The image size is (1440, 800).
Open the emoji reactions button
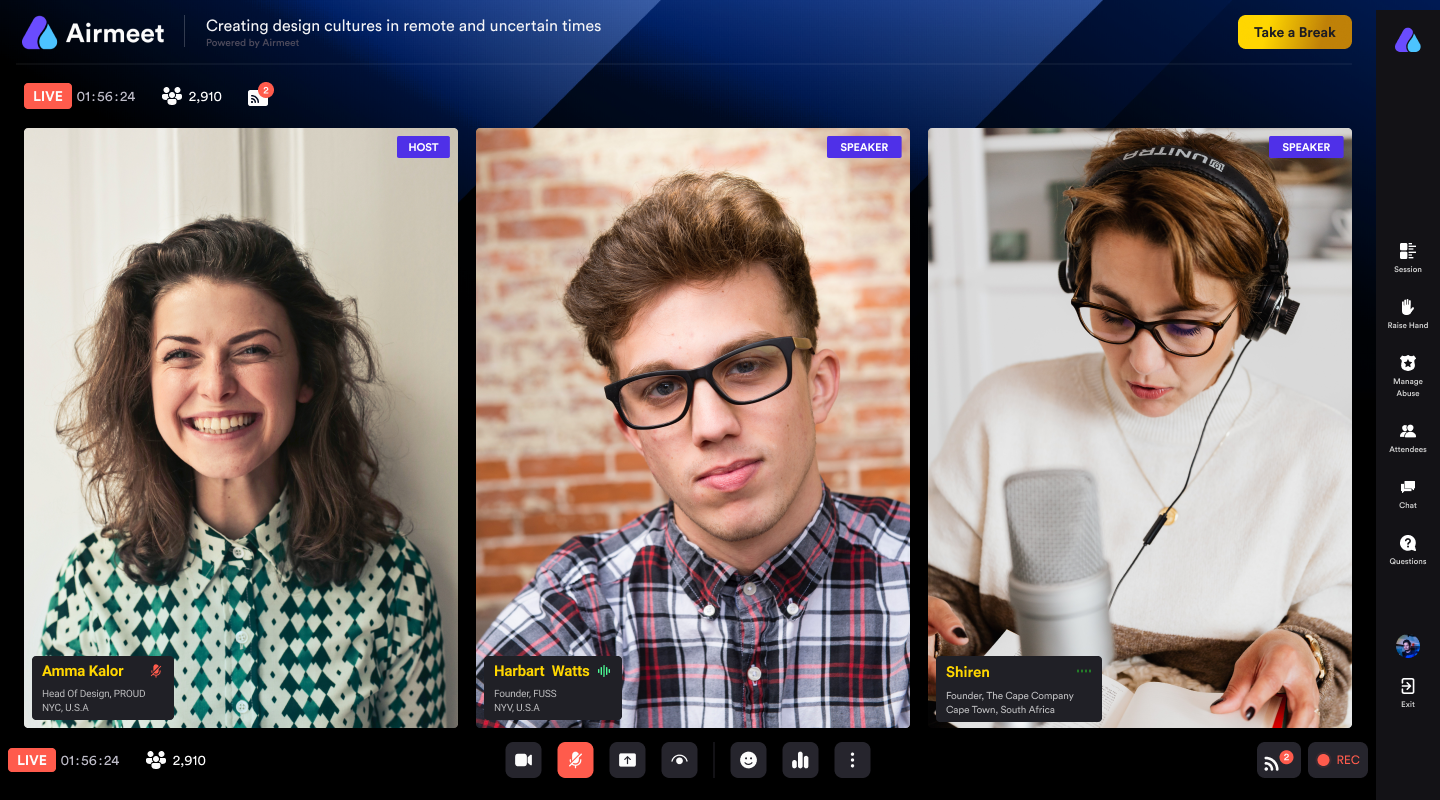(x=748, y=760)
